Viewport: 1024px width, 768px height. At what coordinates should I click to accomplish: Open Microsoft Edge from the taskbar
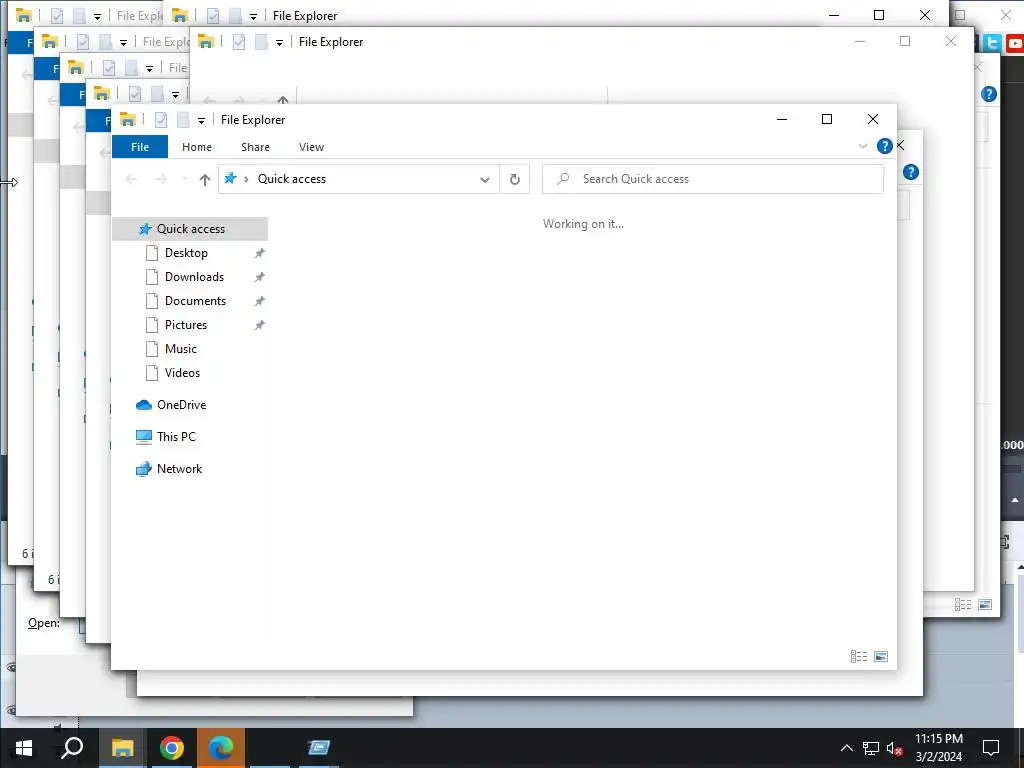tap(221, 748)
